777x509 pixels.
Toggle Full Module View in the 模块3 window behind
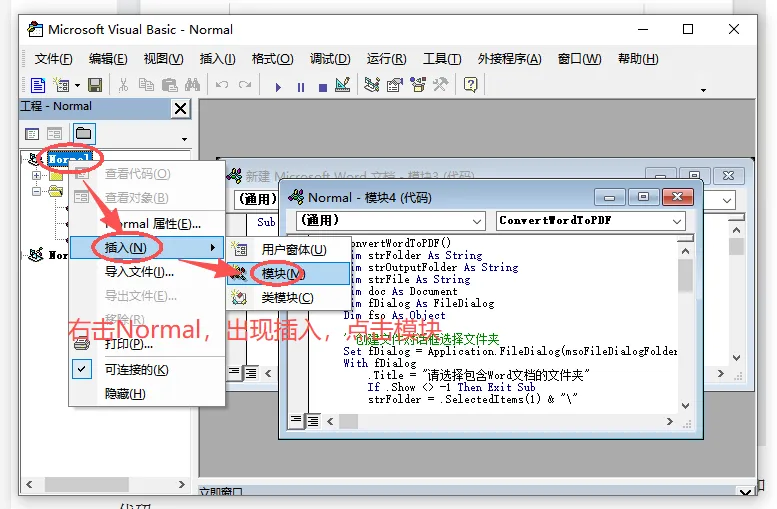coord(252,373)
